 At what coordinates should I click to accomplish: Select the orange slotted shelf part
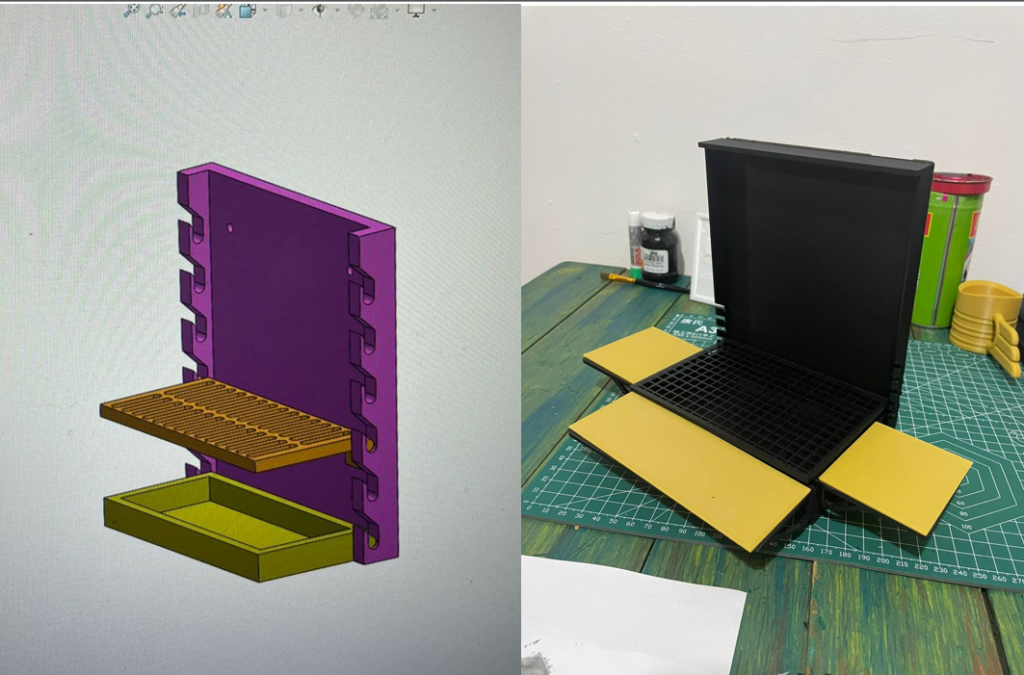click(x=225, y=422)
